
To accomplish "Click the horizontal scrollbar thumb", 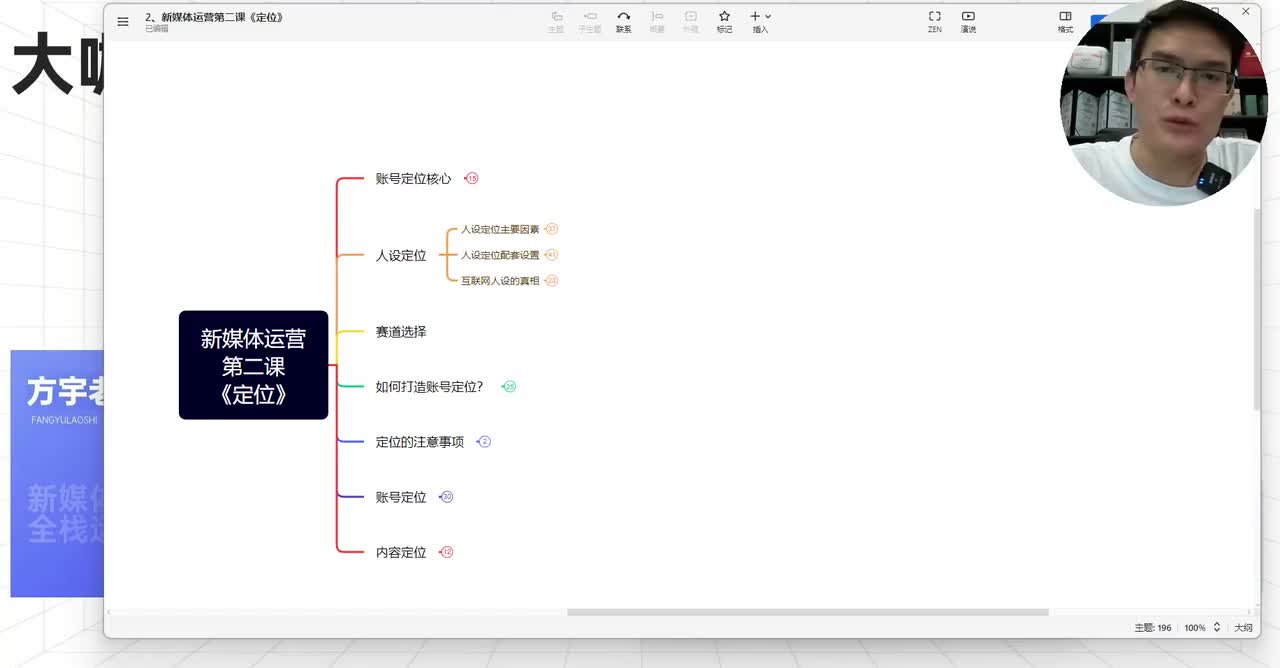I will [808, 612].
